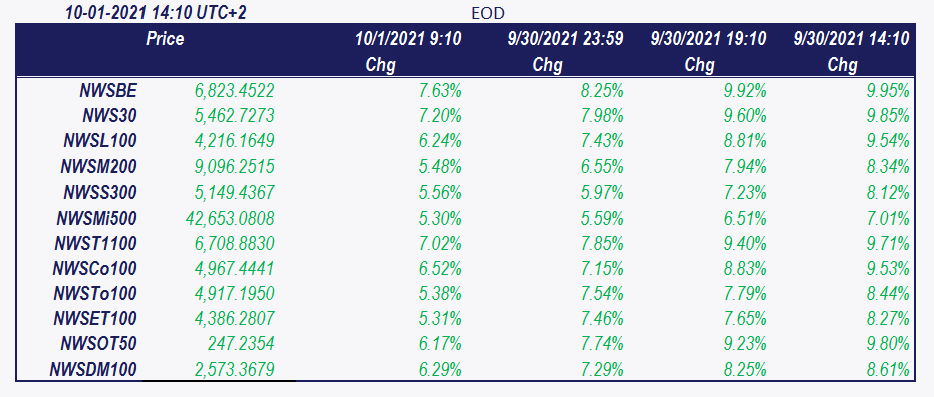Click the EOD label above the table
This screenshot has width=934, height=397.
coord(488,14)
